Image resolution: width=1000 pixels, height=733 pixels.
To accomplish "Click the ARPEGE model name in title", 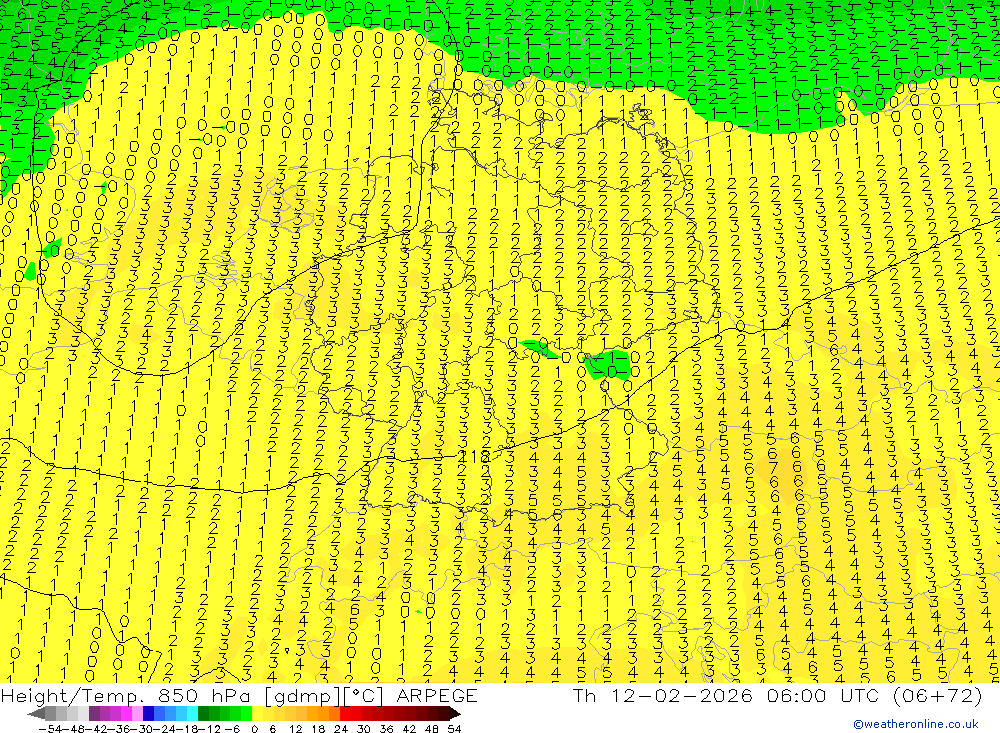I will [x=436, y=695].
